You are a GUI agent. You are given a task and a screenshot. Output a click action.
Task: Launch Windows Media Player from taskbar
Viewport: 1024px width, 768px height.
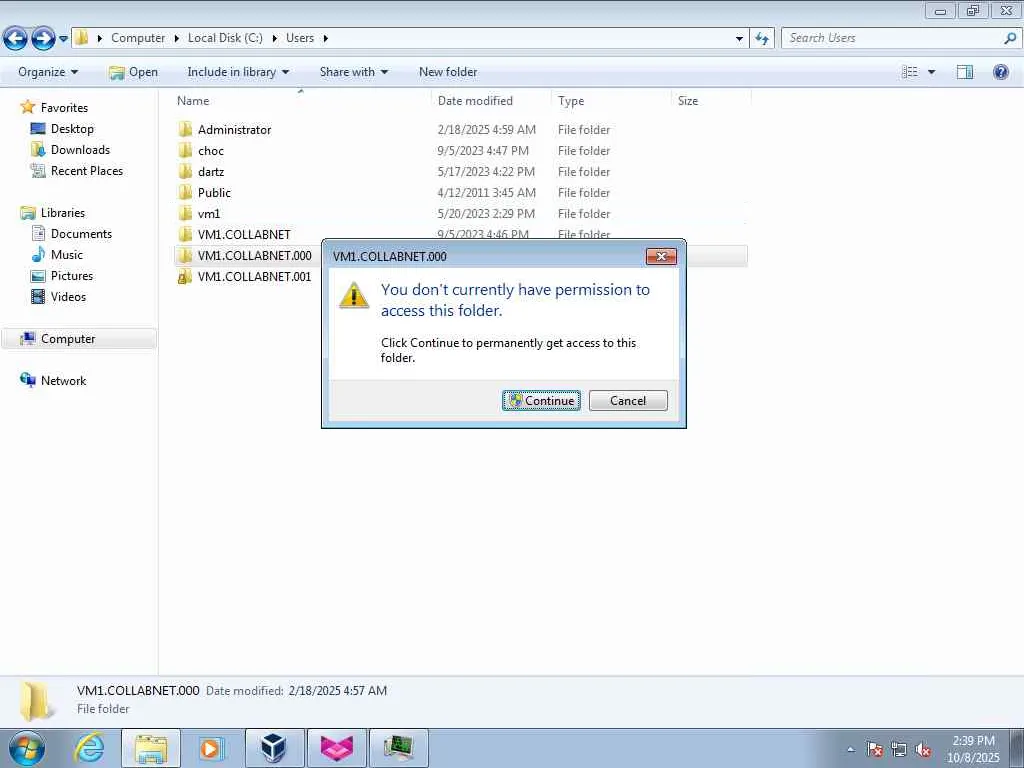click(210, 748)
